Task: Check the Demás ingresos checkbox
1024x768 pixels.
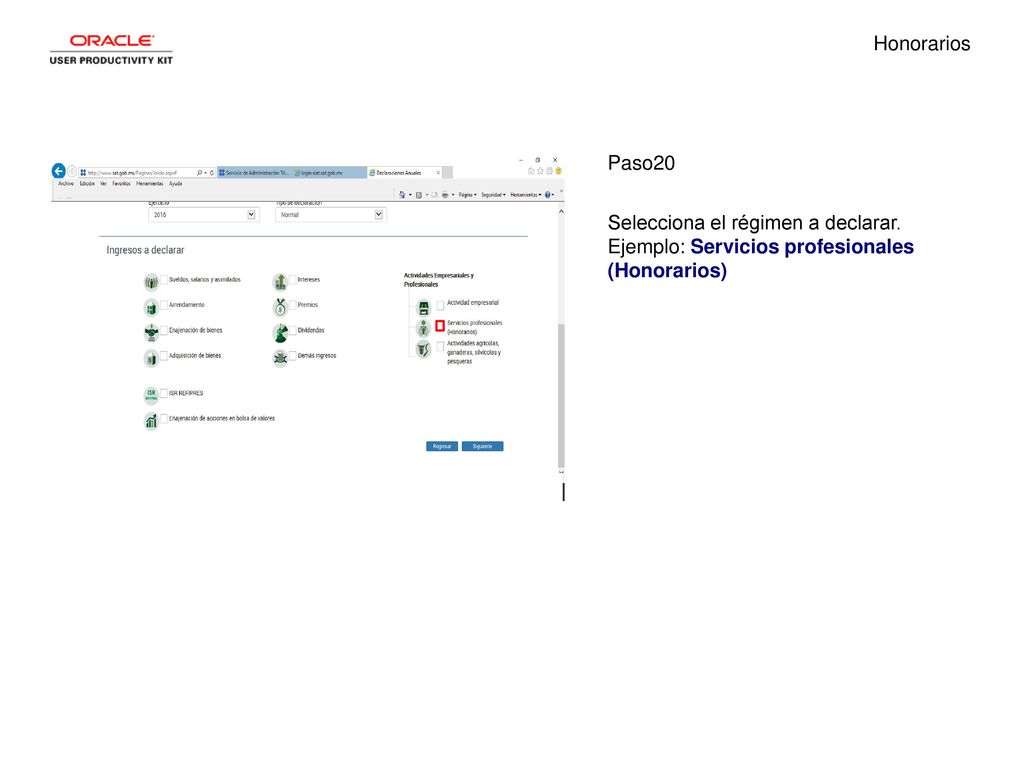Action: point(293,355)
